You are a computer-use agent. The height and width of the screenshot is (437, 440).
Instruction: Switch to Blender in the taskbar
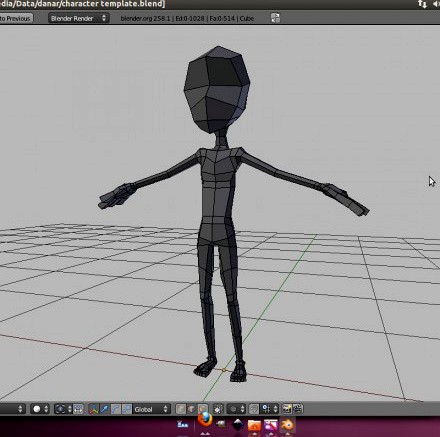[x=287, y=425]
